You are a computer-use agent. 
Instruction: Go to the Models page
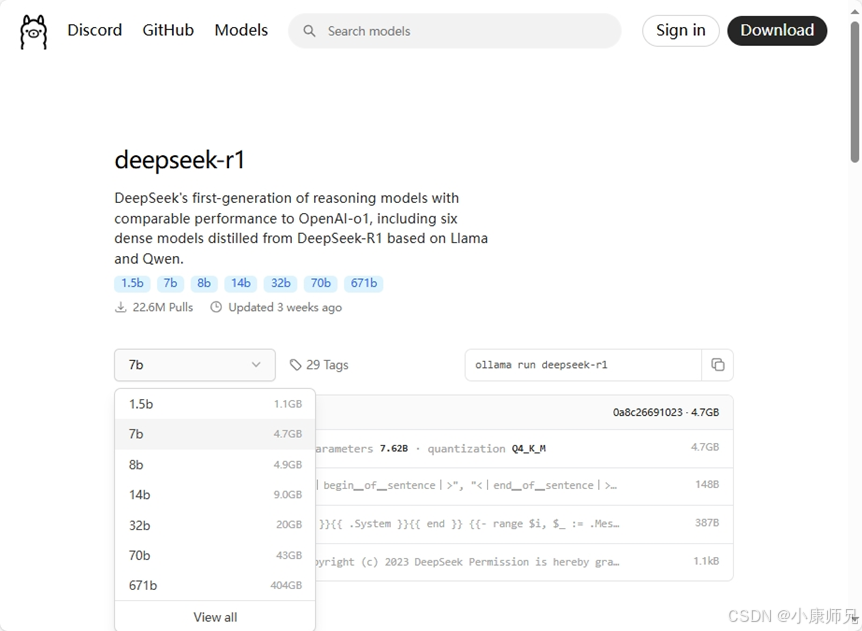point(241,31)
